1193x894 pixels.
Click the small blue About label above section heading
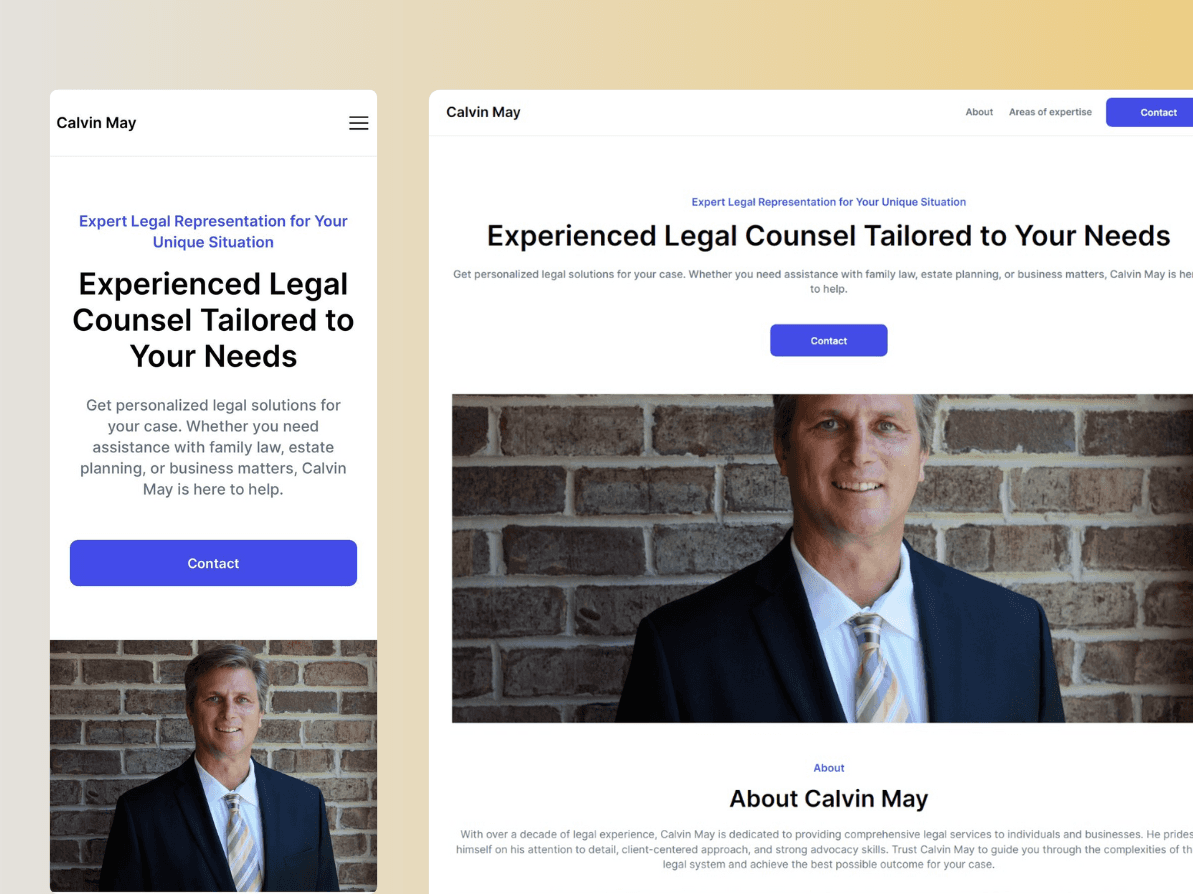tap(829, 768)
